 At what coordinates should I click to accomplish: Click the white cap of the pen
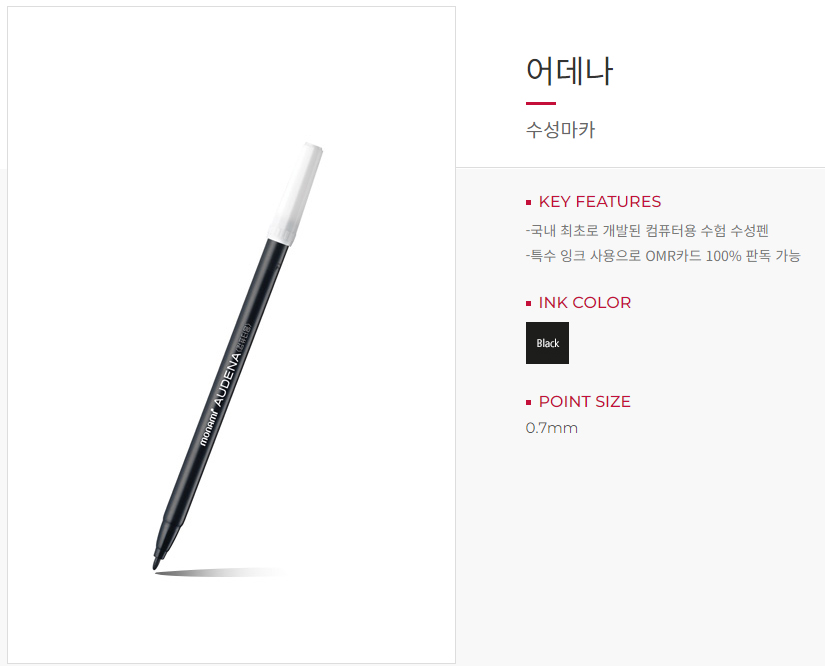point(296,194)
